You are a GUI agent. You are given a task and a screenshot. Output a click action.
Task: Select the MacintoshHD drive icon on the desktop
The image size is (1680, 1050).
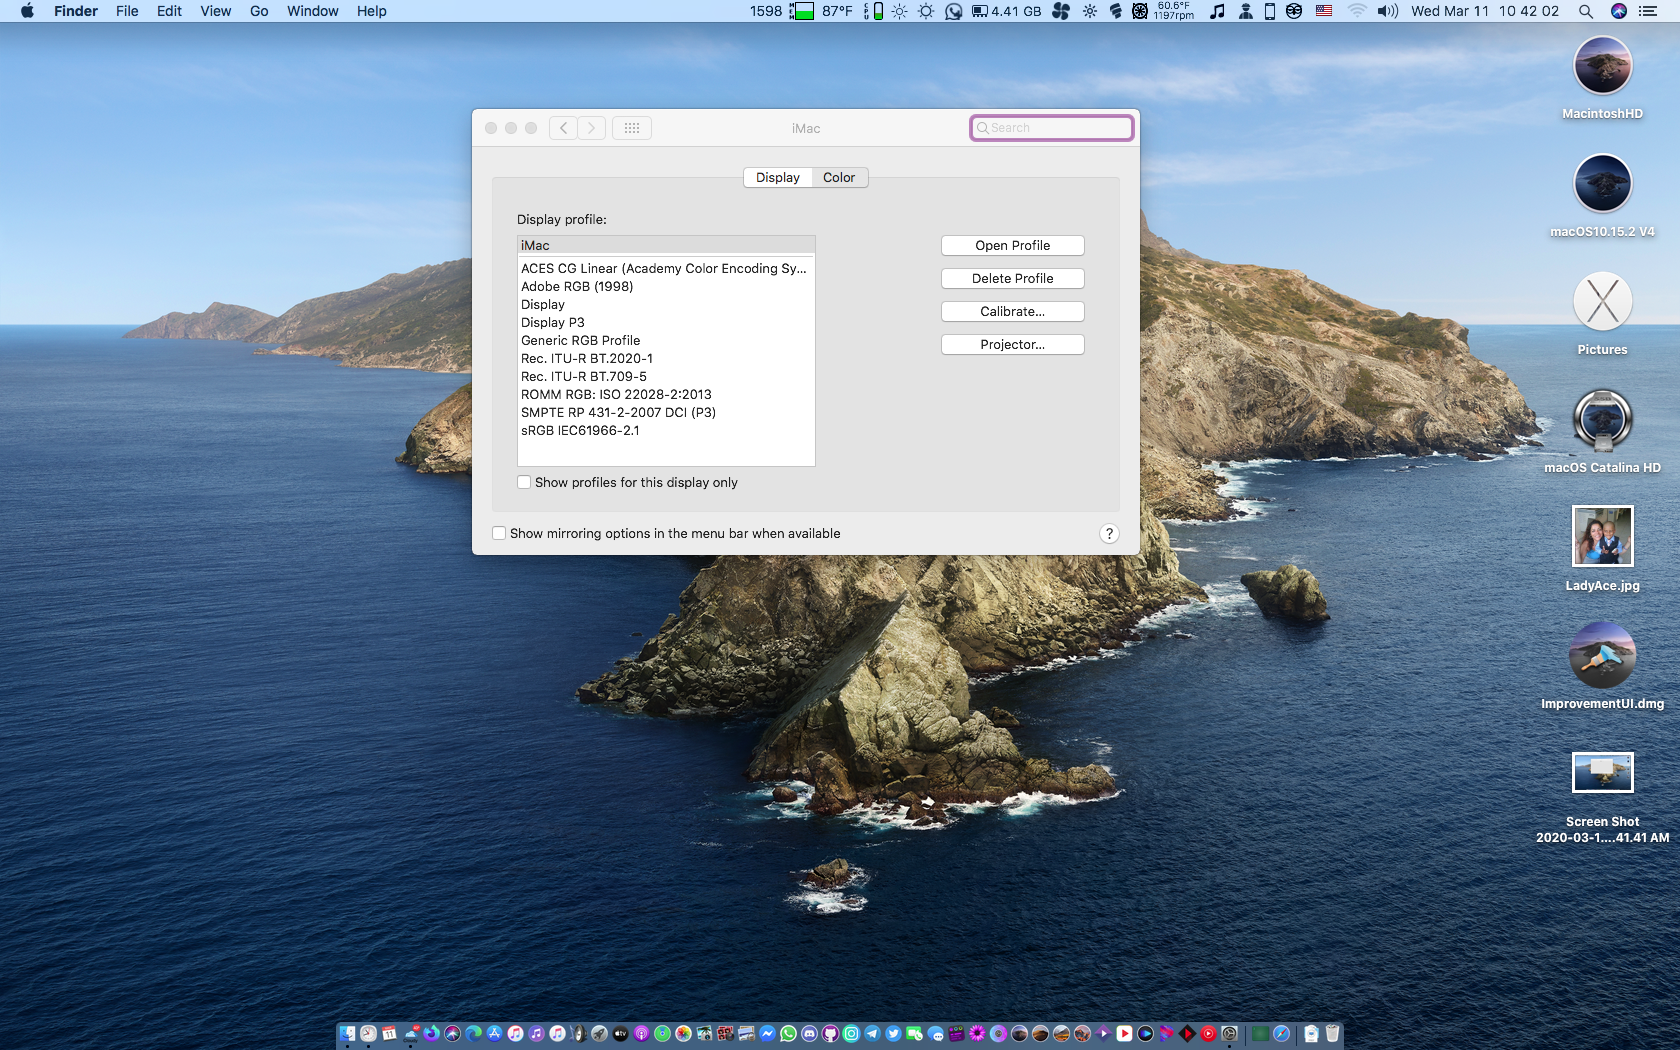pyautogui.click(x=1602, y=66)
